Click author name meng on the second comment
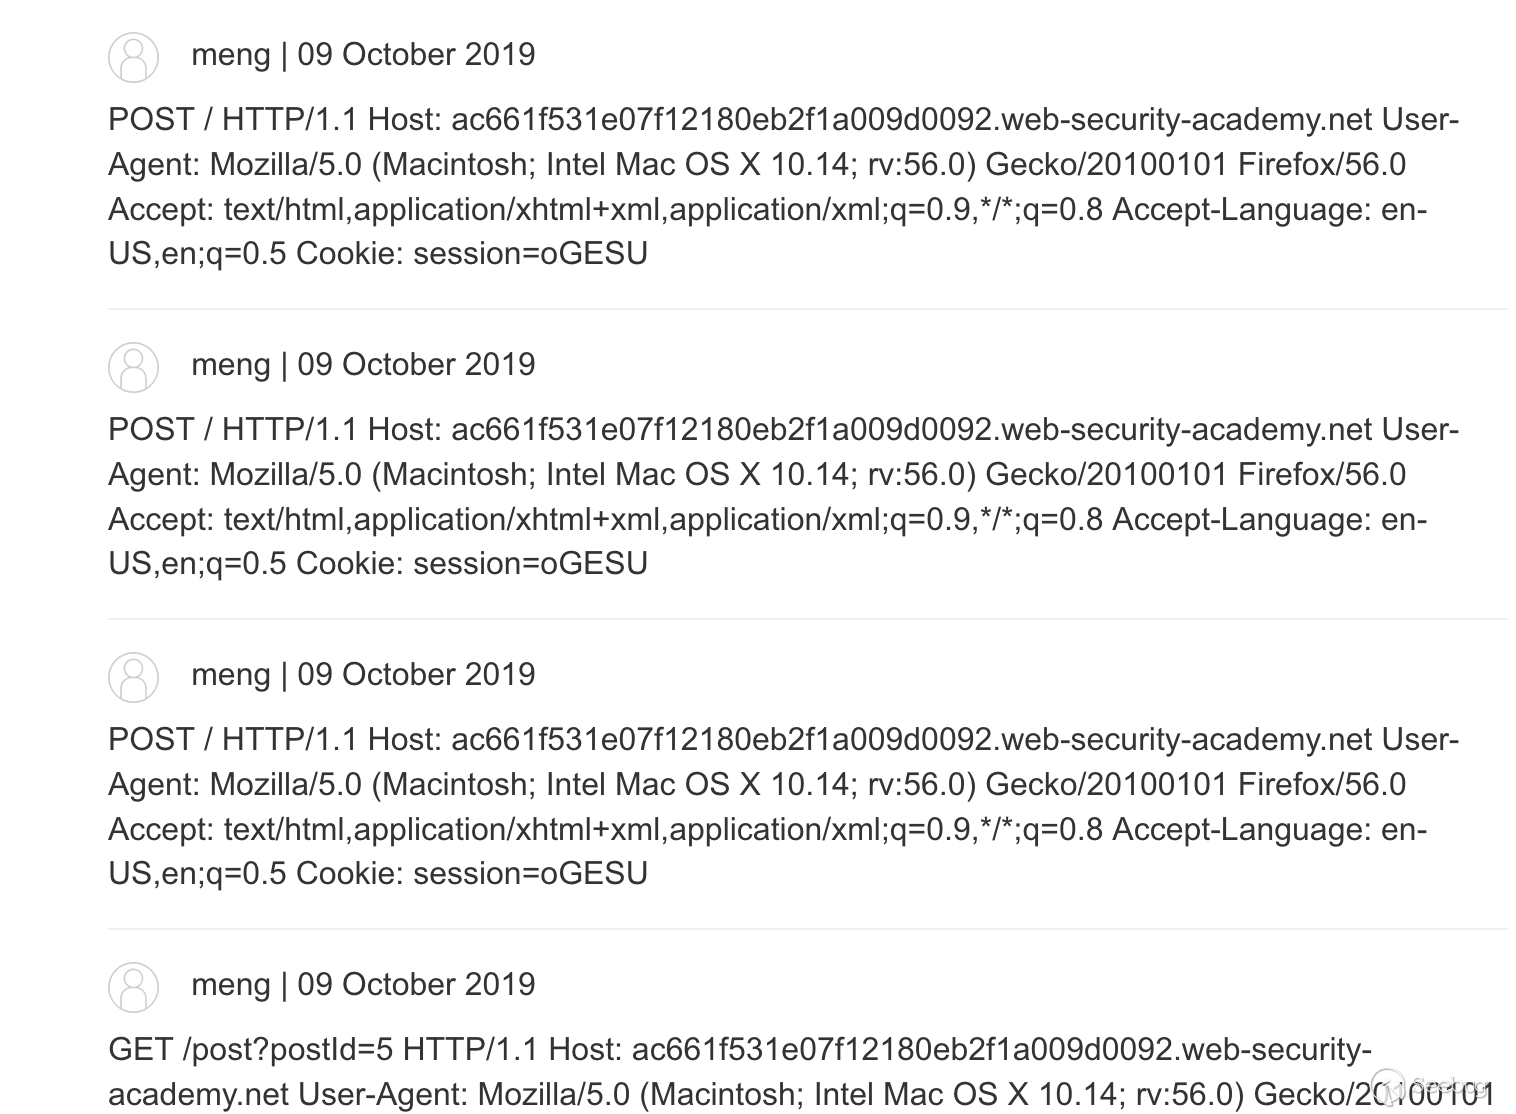Viewport: 1516px width, 1114px height. pyautogui.click(x=230, y=365)
